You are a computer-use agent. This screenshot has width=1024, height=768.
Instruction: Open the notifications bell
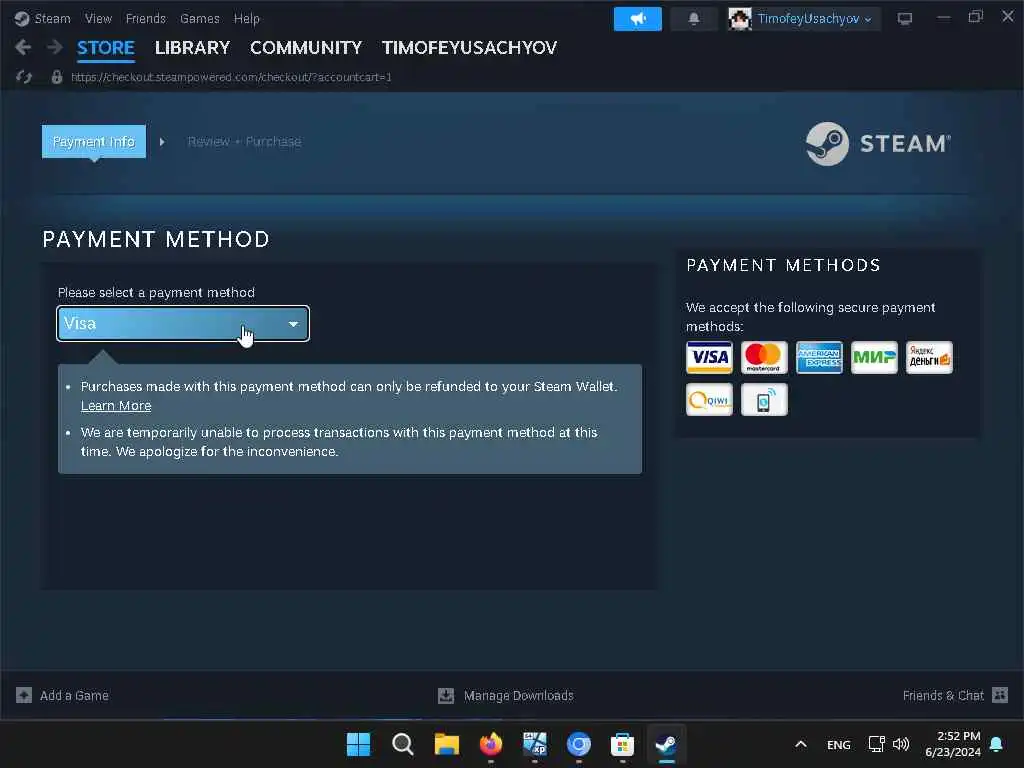[x=694, y=19]
